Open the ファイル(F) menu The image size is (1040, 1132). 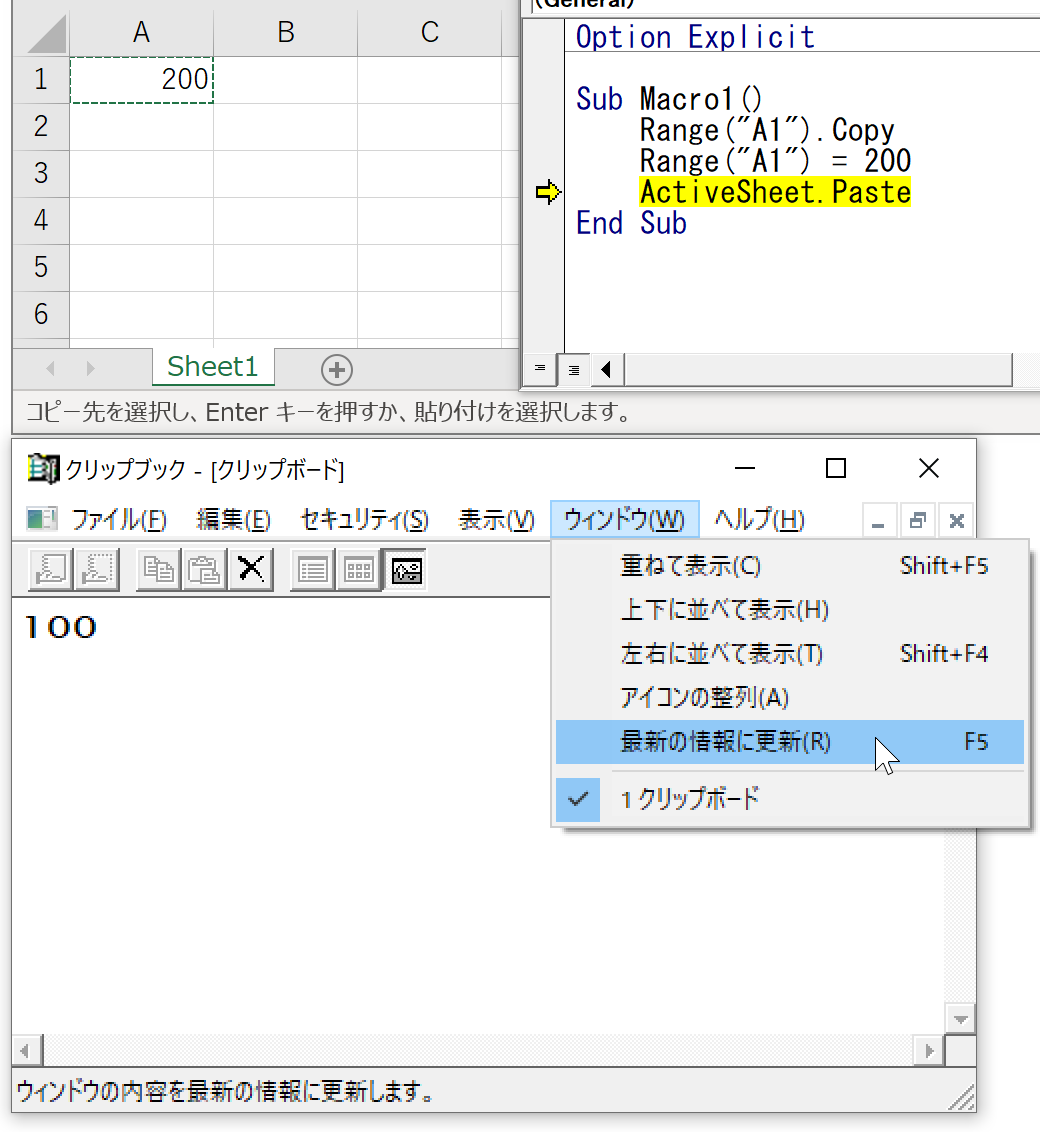119,520
